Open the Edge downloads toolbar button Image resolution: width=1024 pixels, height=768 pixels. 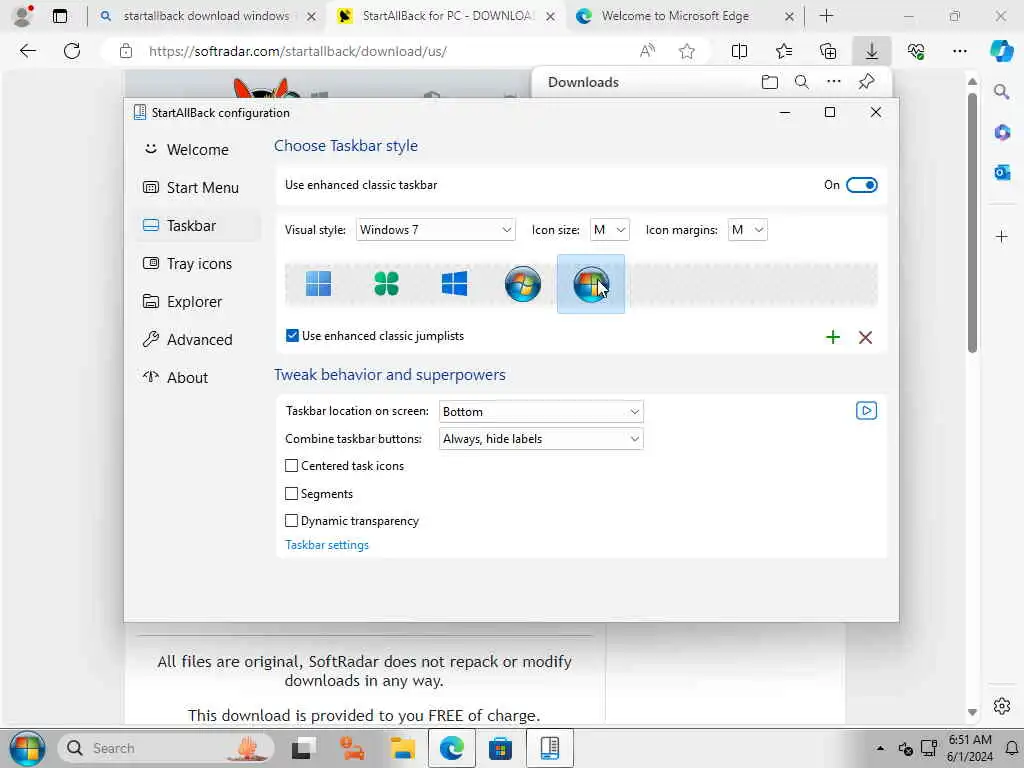point(872,51)
